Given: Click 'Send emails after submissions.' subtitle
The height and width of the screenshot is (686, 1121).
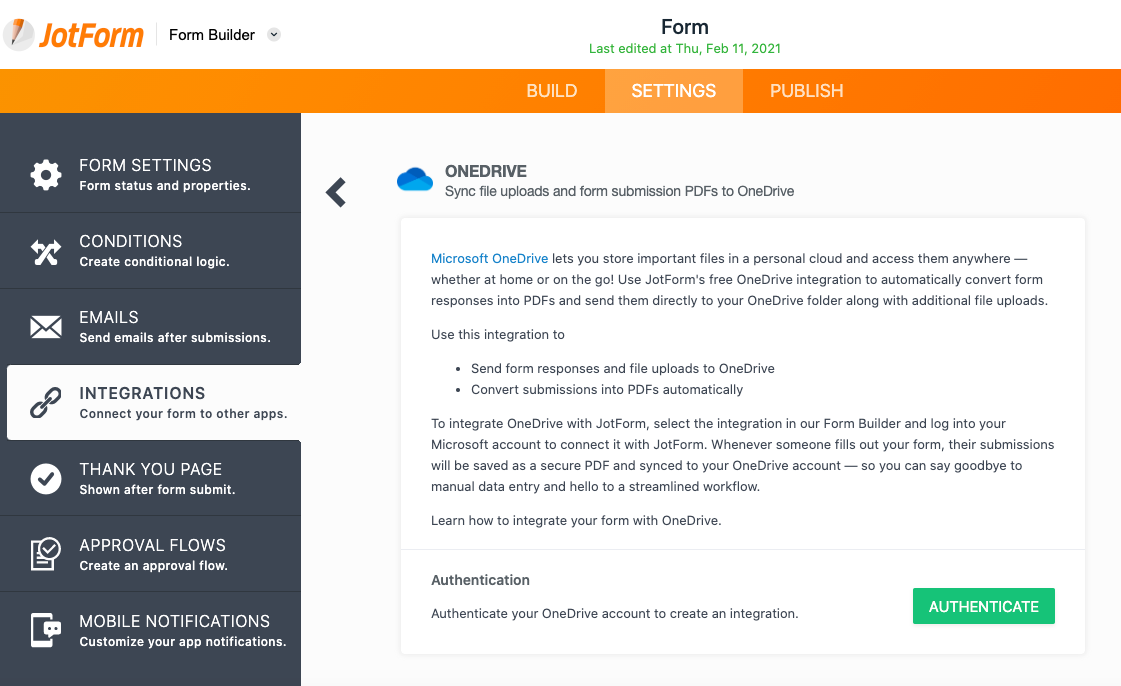Looking at the screenshot, I should pos(175,337).
